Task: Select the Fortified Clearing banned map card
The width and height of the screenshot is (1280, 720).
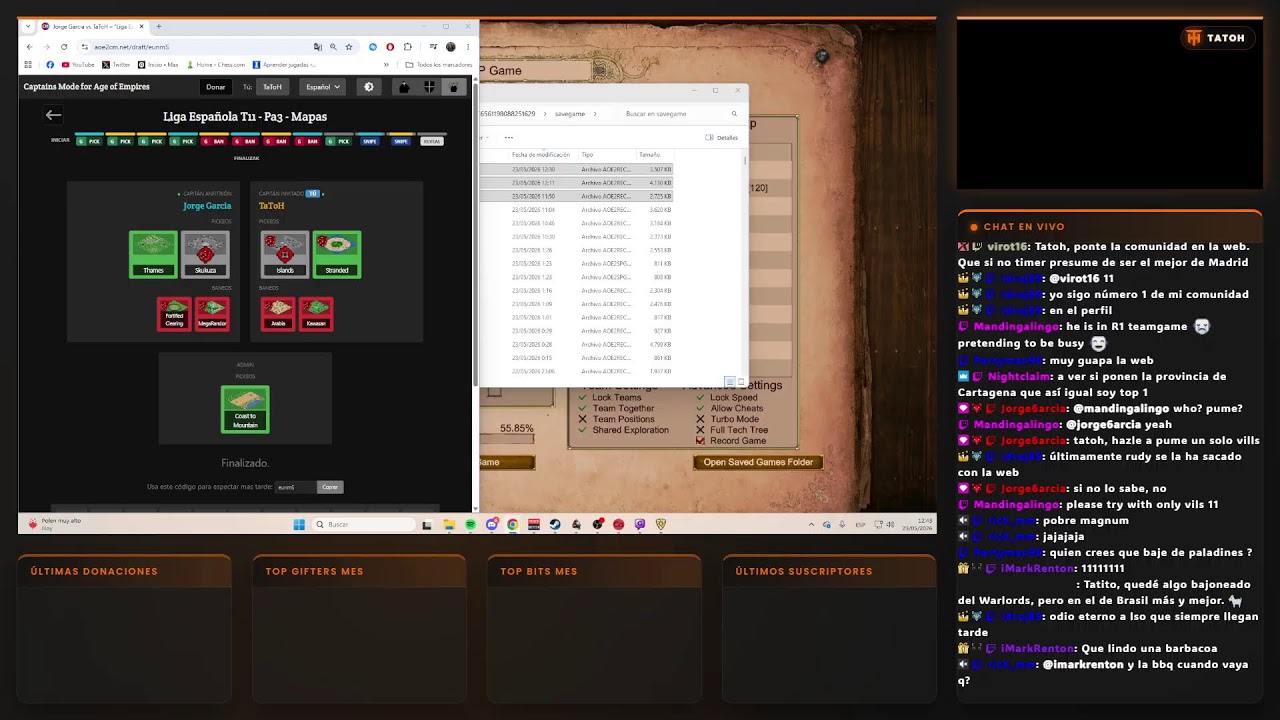Action: 174,314
